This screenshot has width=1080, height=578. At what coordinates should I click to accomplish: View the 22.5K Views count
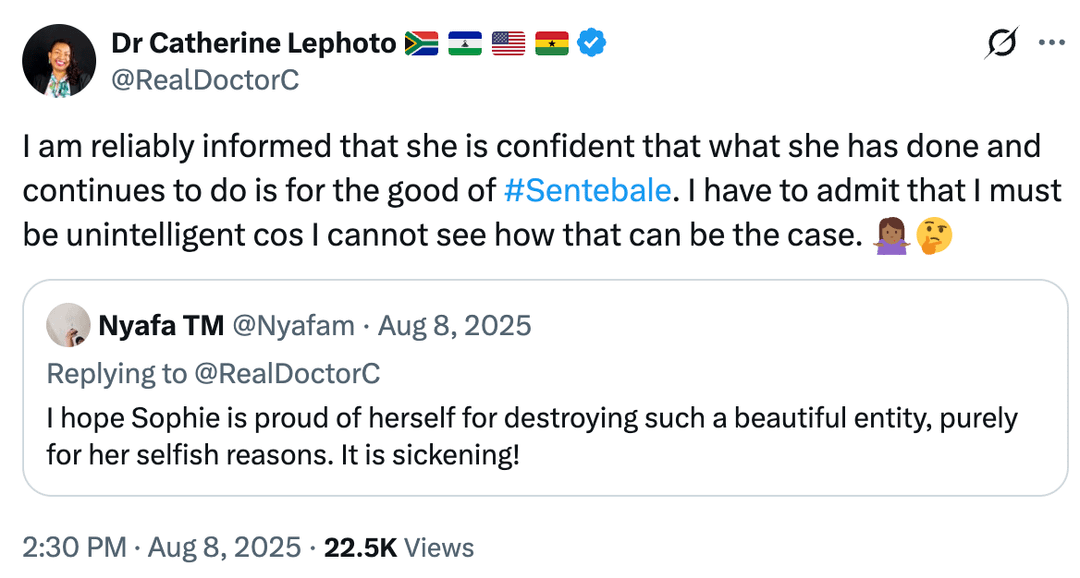coord(398,547)
